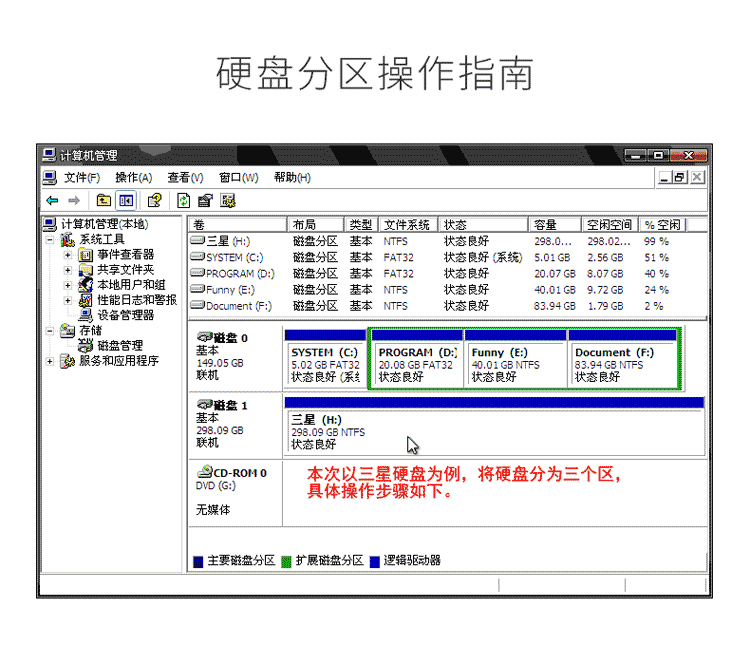Image resolution: width=750 pixels, height=646 pixels.
Task: Open the 操作(A) menu
Action: pos(133,178)
